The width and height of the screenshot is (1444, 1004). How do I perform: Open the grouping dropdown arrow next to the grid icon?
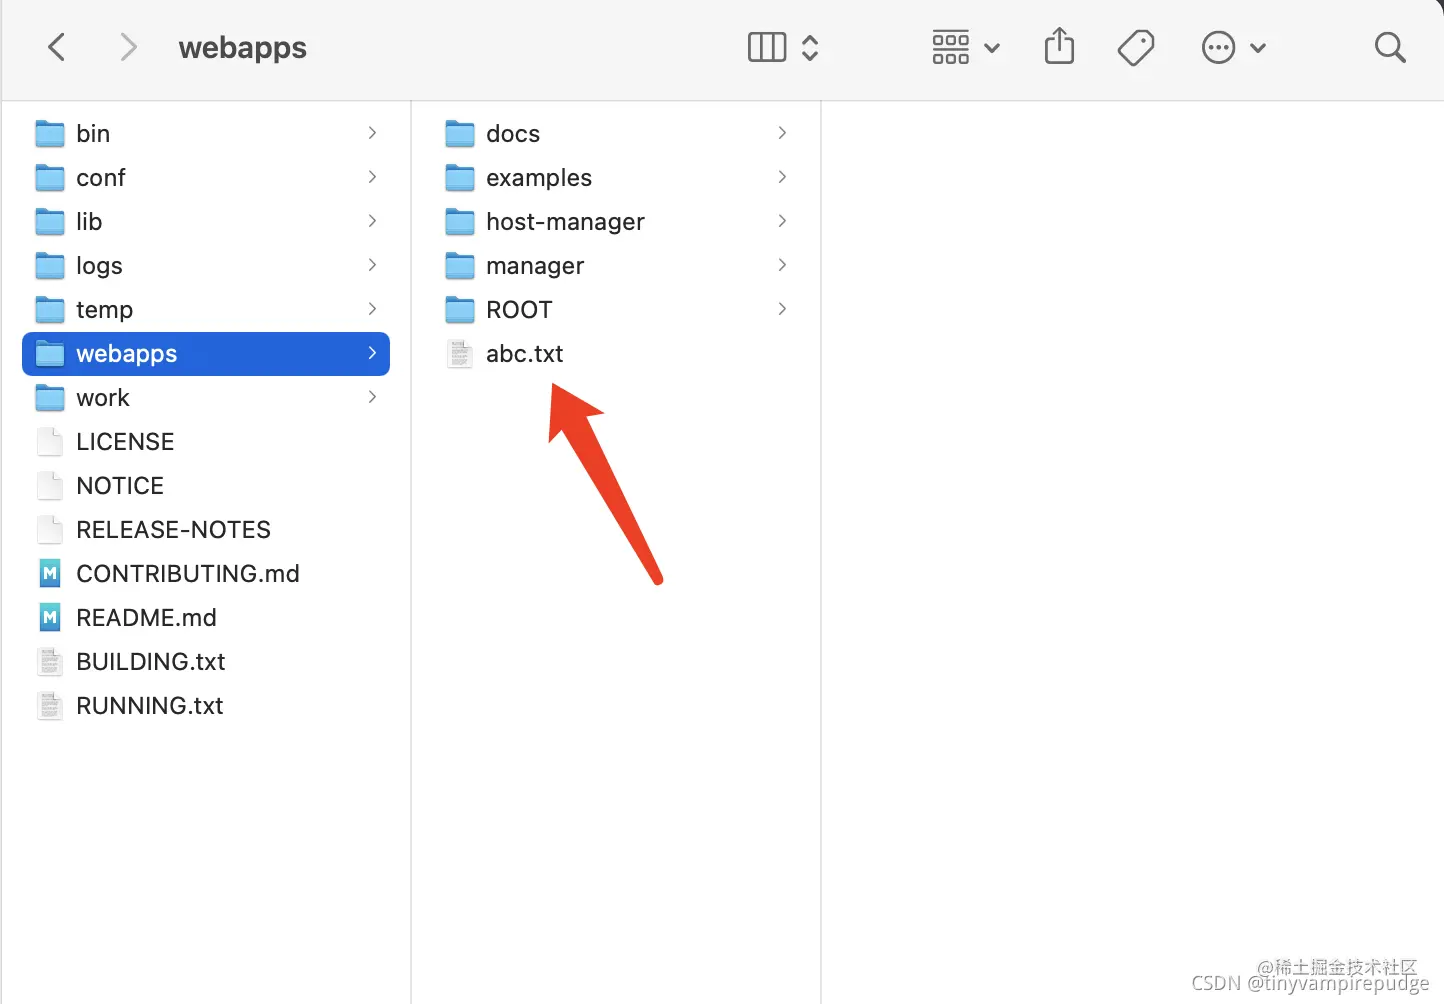click(992, 48)
